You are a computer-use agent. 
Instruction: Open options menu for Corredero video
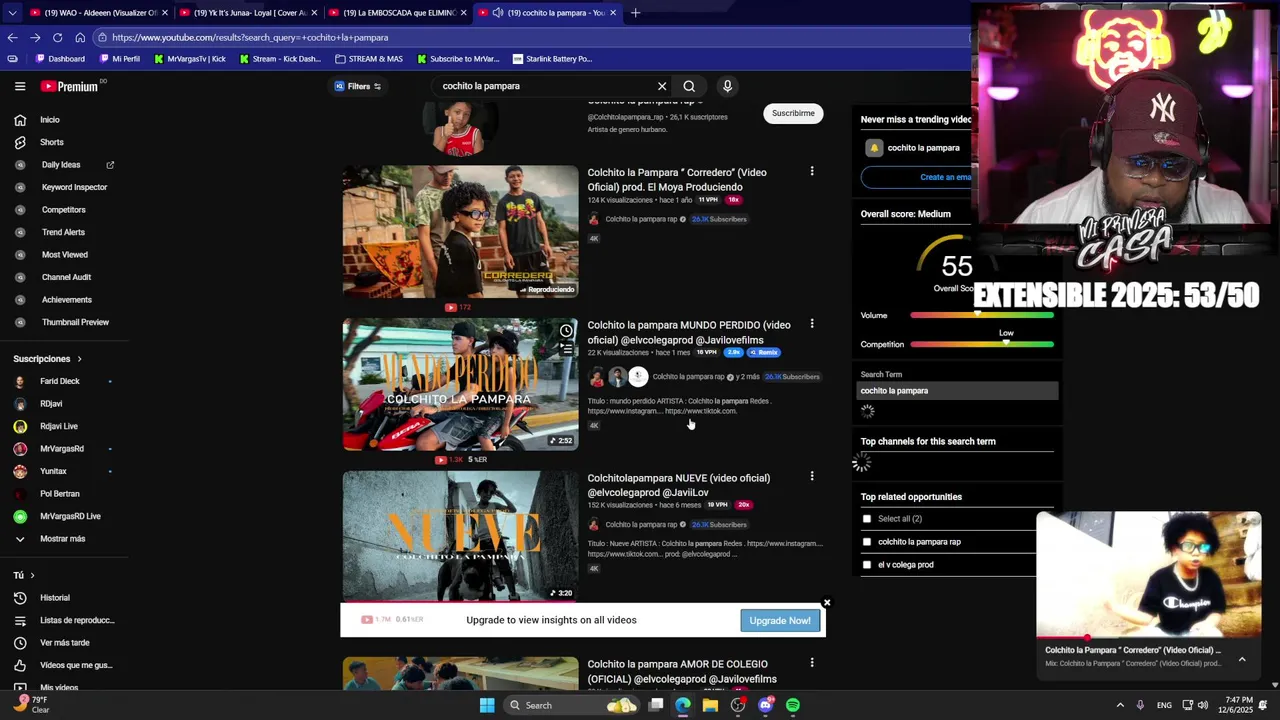[x=812, y=172]
